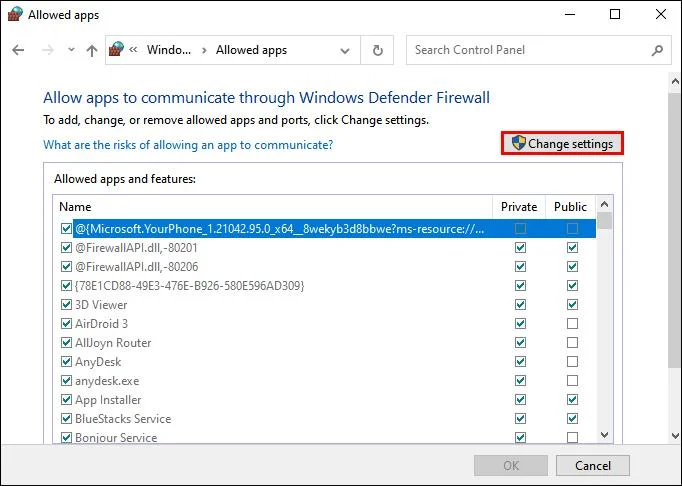Image resolution: width=682 pixels, height=486 pixels.
Task: Select the {78E1CD88-49E3-476E-B926-580E596AD309} row
Action: (x=190, y=285)
